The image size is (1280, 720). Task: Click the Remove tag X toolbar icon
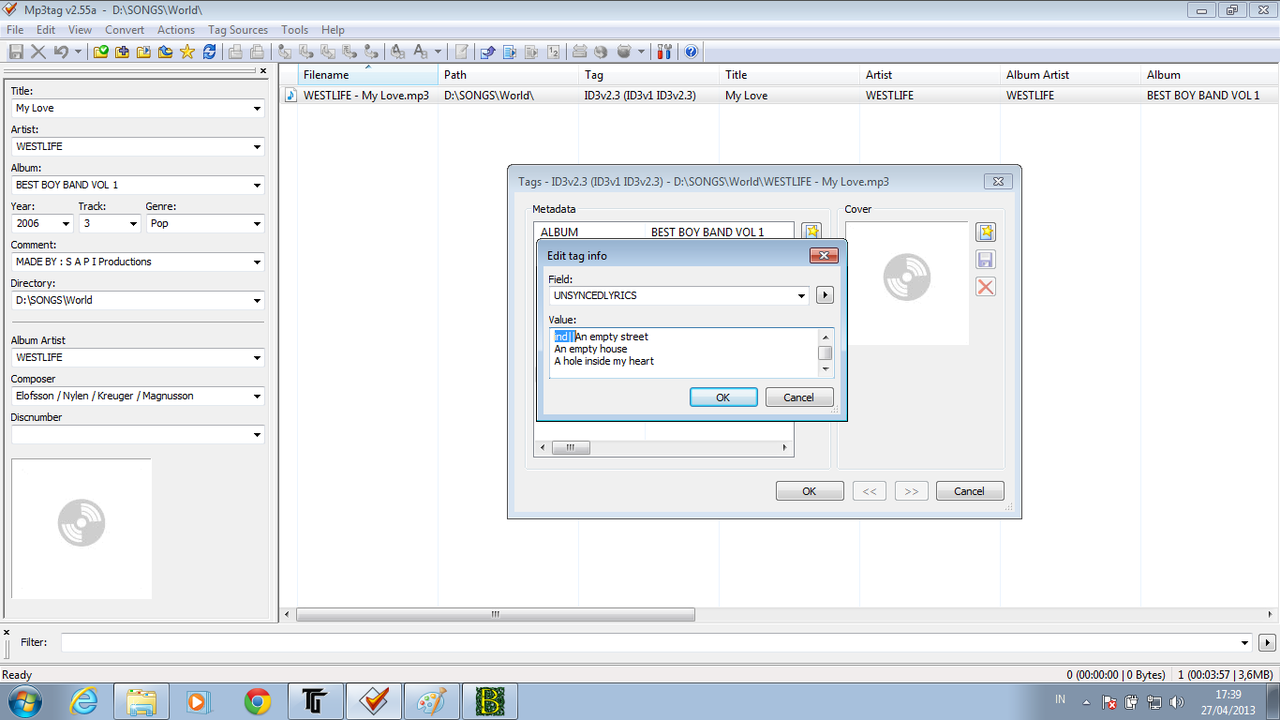(x=38, y=51)
